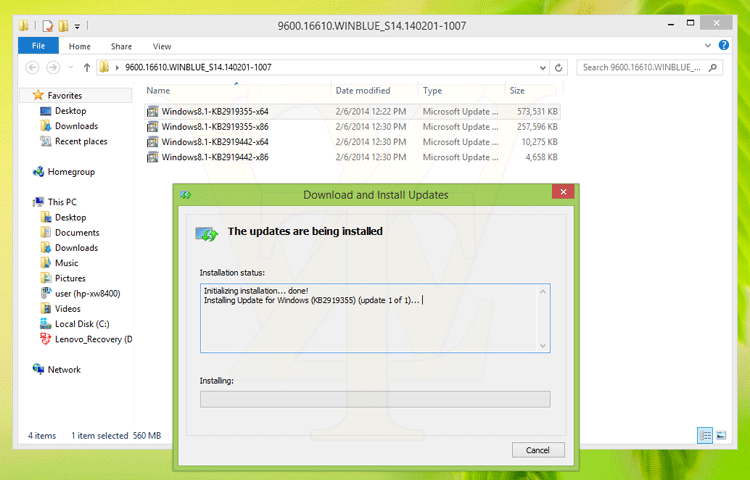This screenshot has width=750, height=480.
Task: Select Windows8.1-KB2919442-x64 update file
Action: pos(214,142)
